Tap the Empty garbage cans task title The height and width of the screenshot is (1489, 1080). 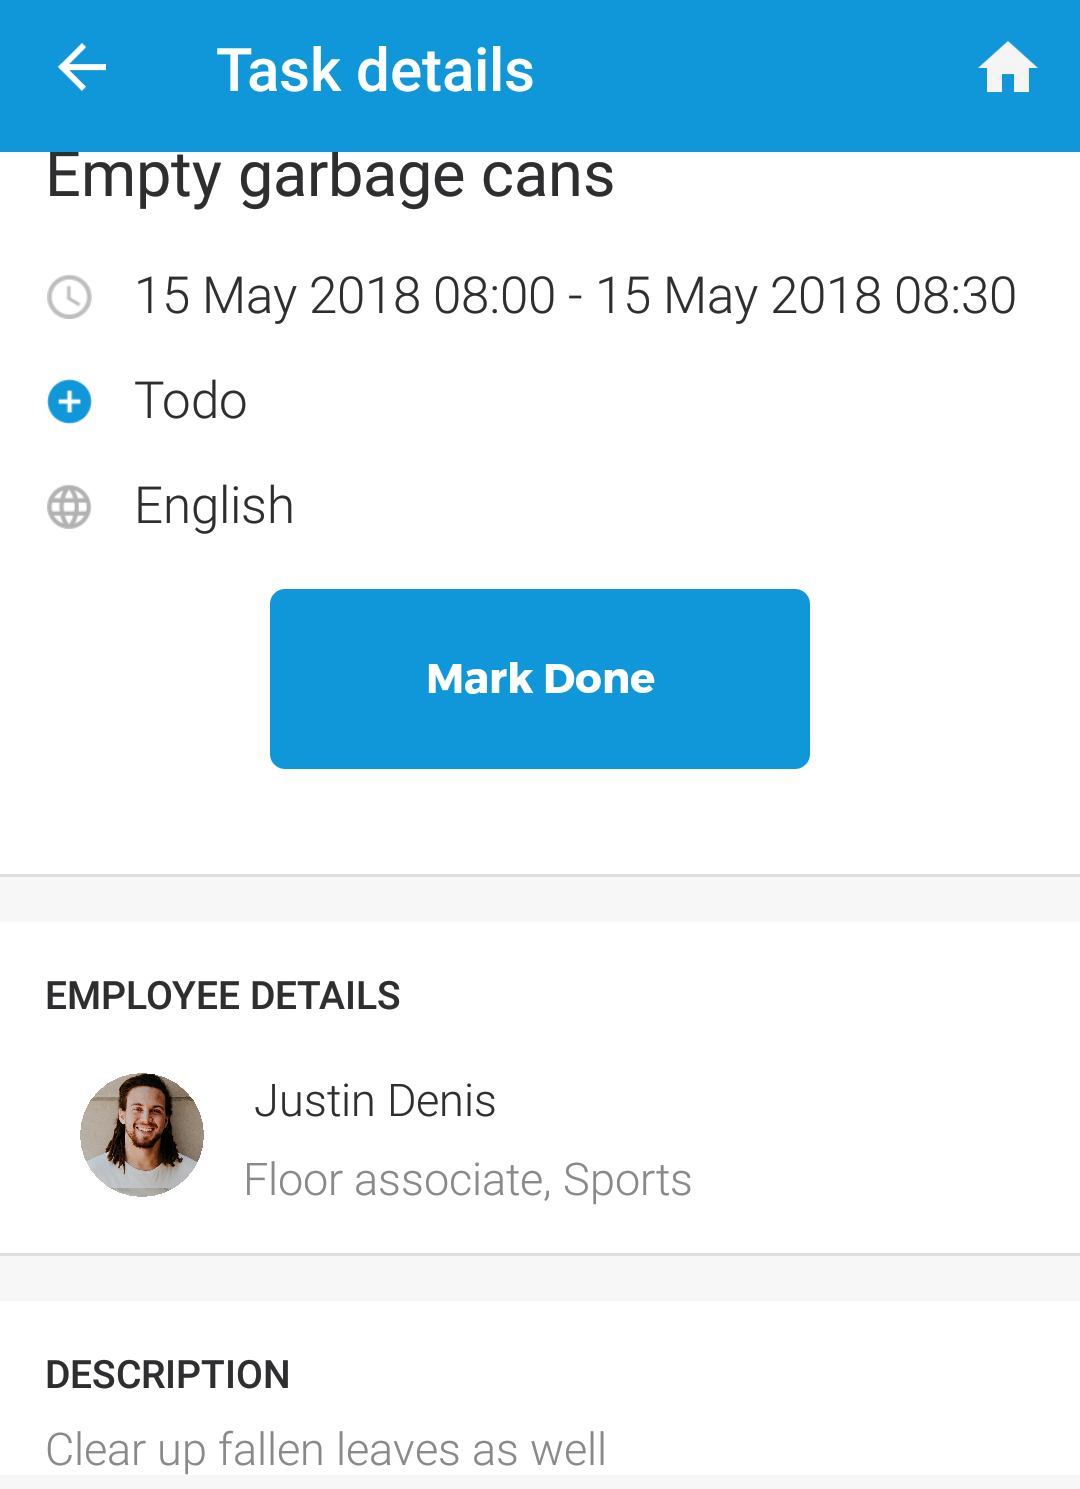330,176
